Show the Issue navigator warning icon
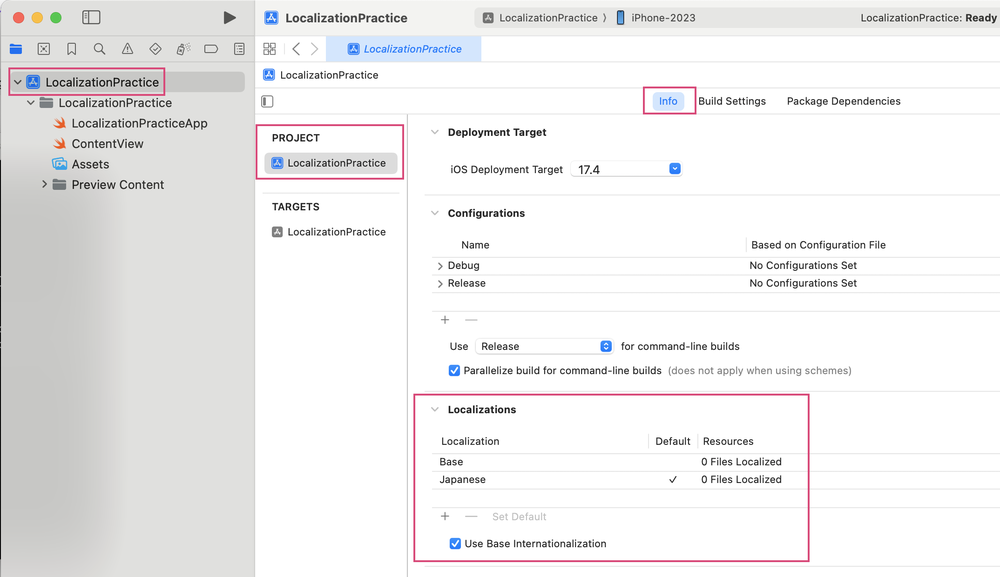The height and width of the screenshot is (577, 1000). [127, 49]
